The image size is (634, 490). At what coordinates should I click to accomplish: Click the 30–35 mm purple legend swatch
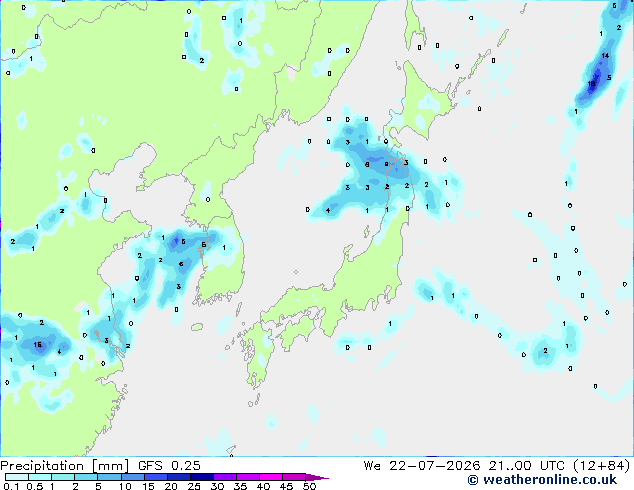pyautogui.click(x=225, y=477)
